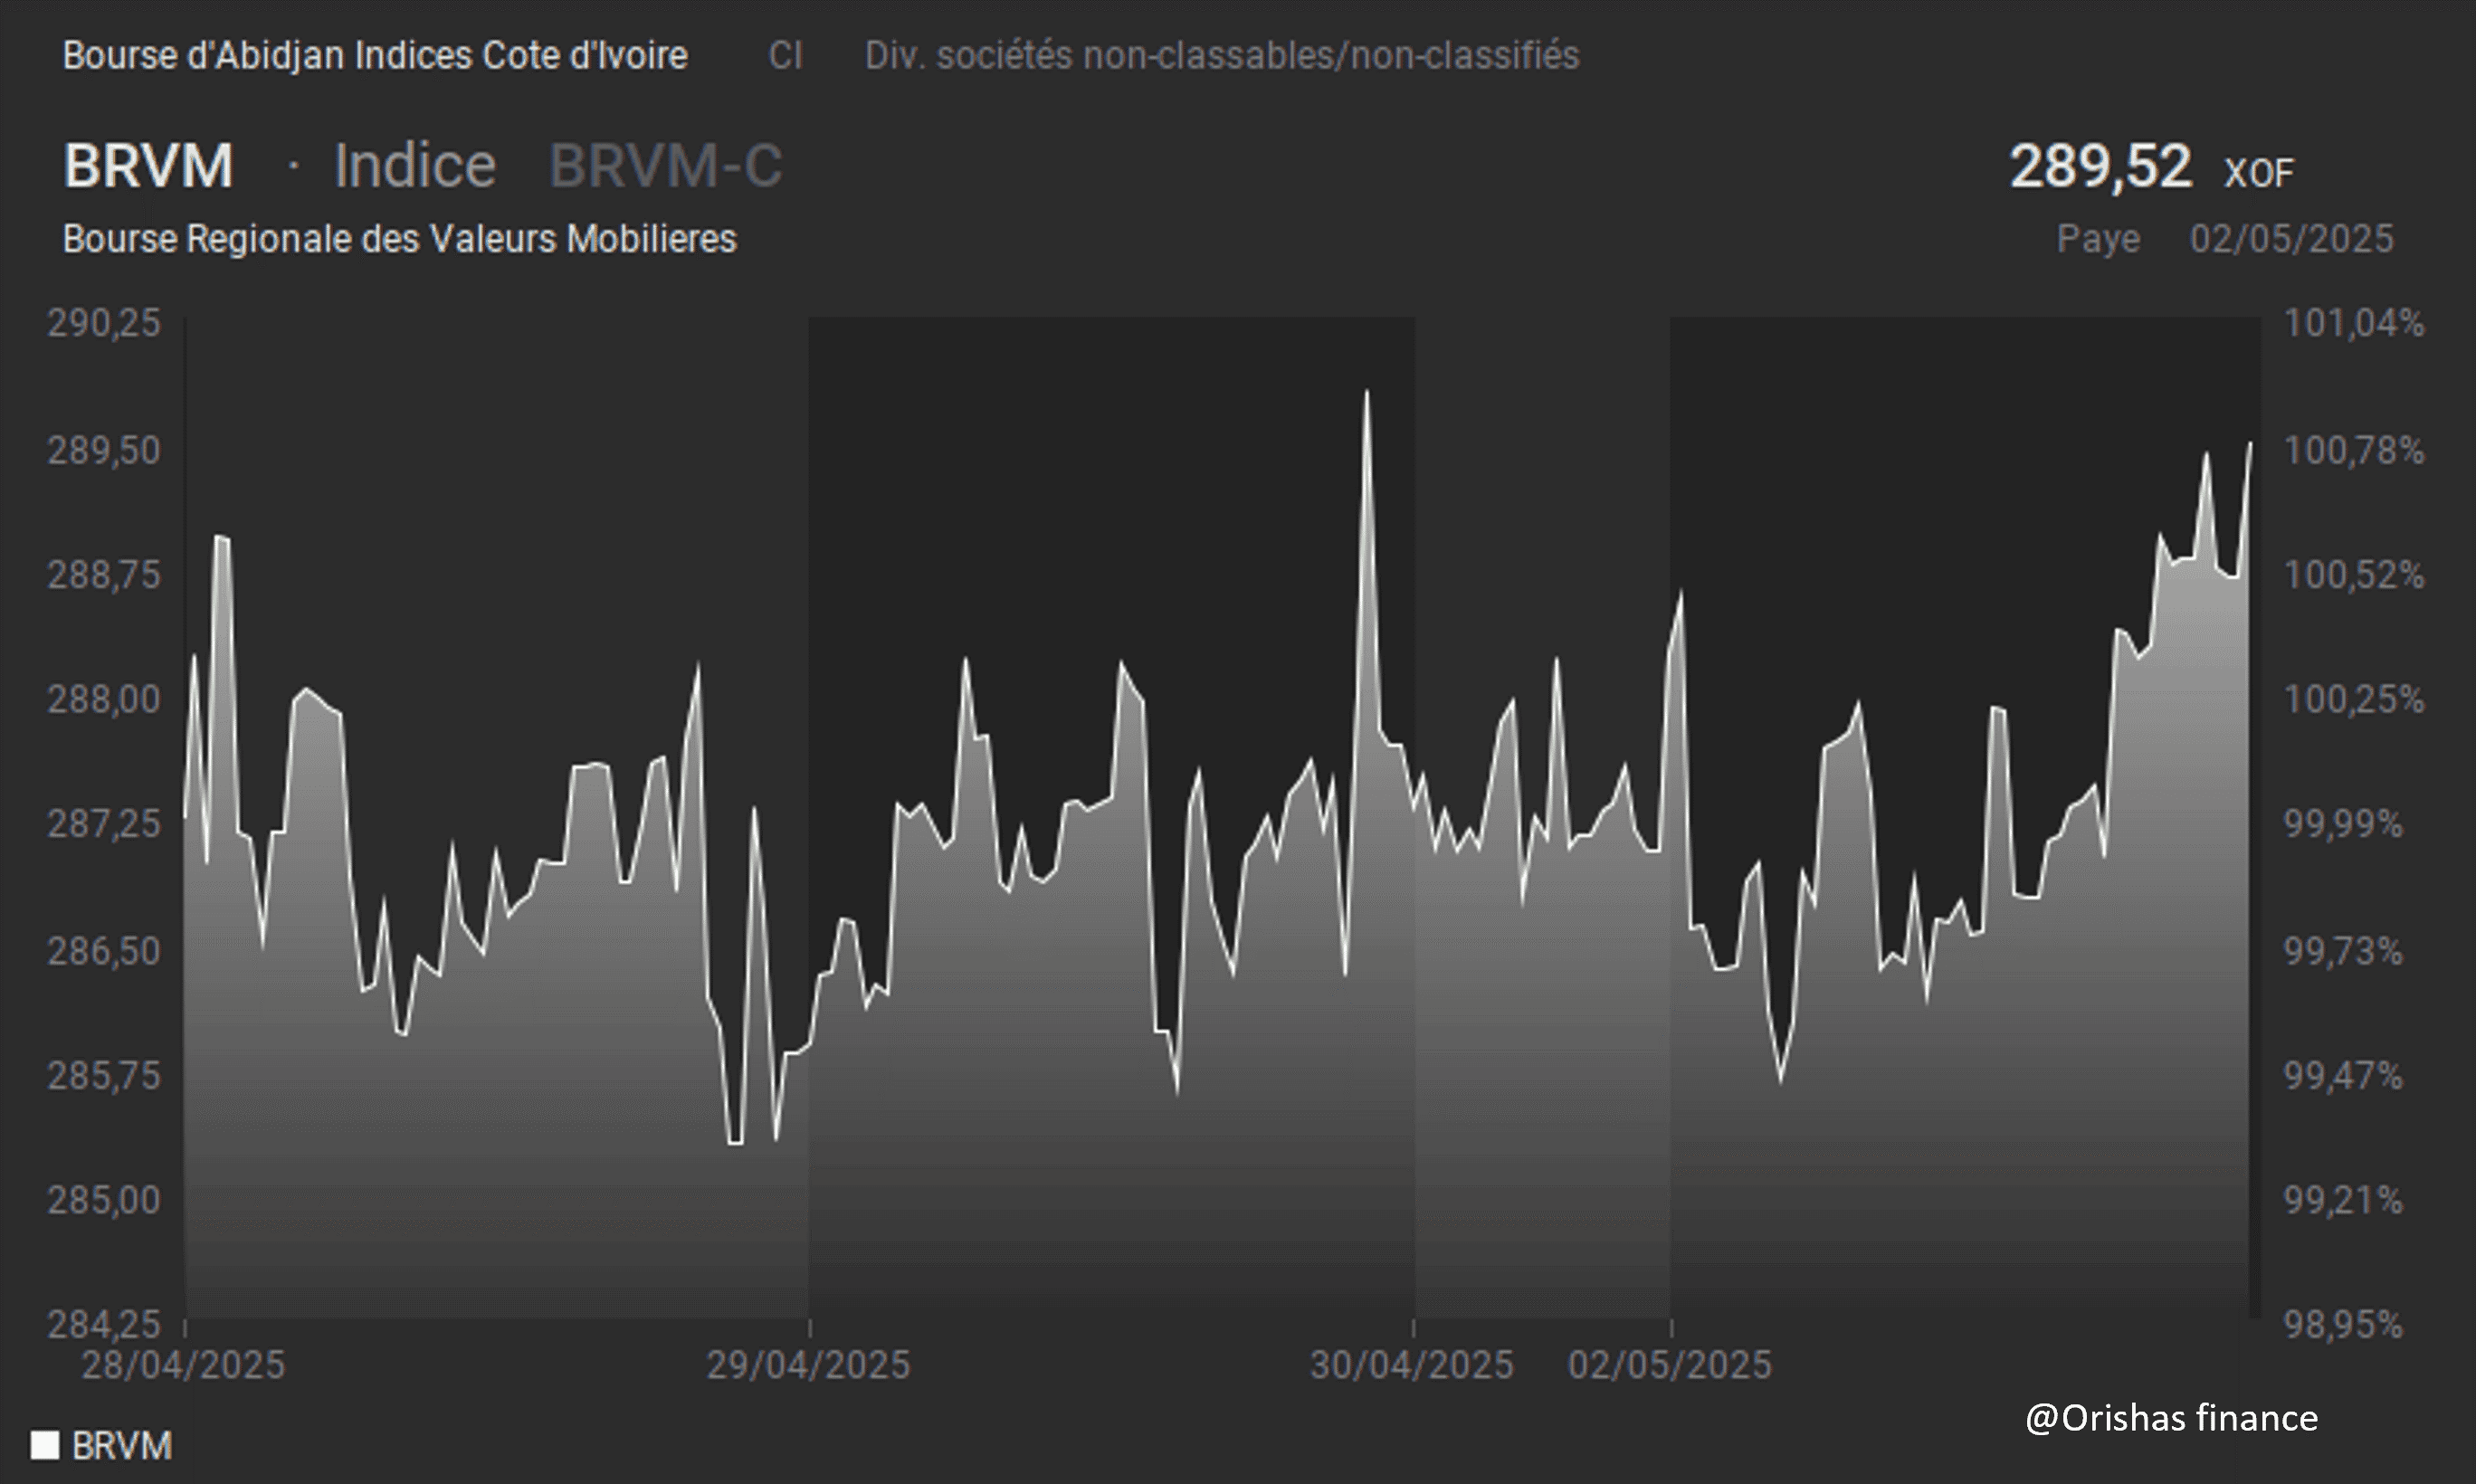Click the 98,95% right axis label
The height and width of the screenshot is (1484, 2476).
point(2343,1324)
